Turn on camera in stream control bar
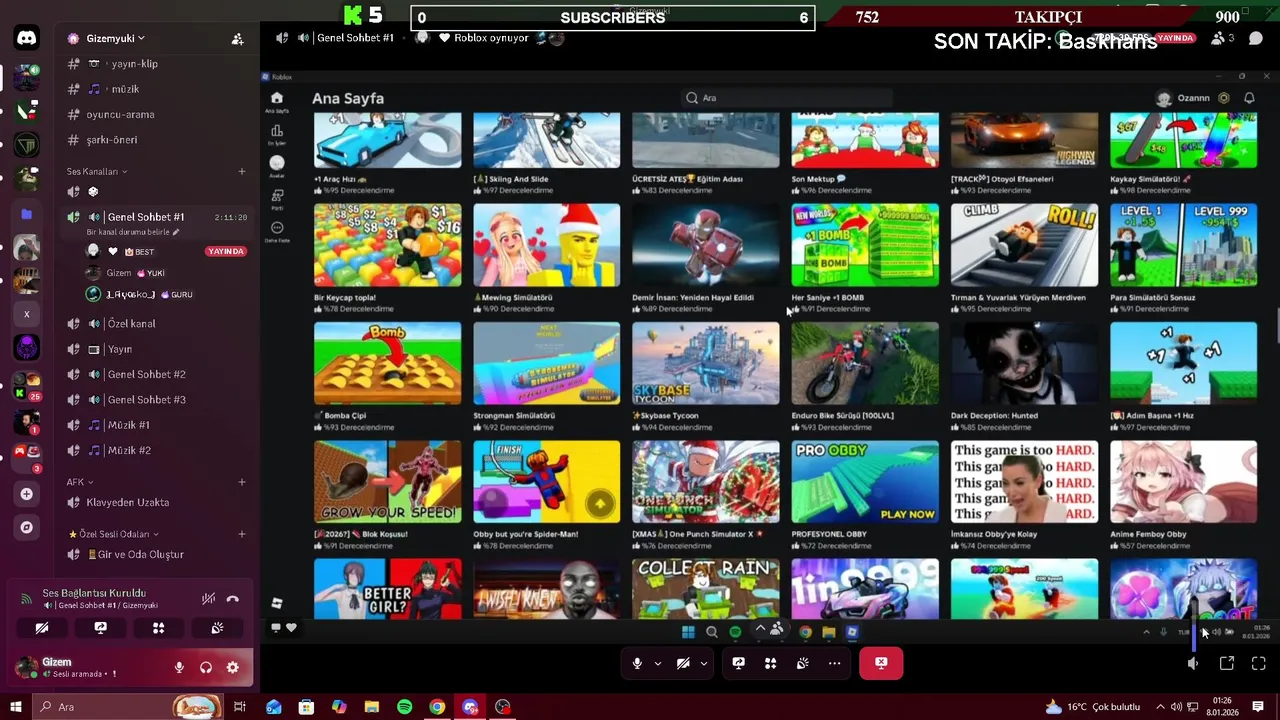The width and height of the screenshot is (1280, 720). [x=683, y=663]
